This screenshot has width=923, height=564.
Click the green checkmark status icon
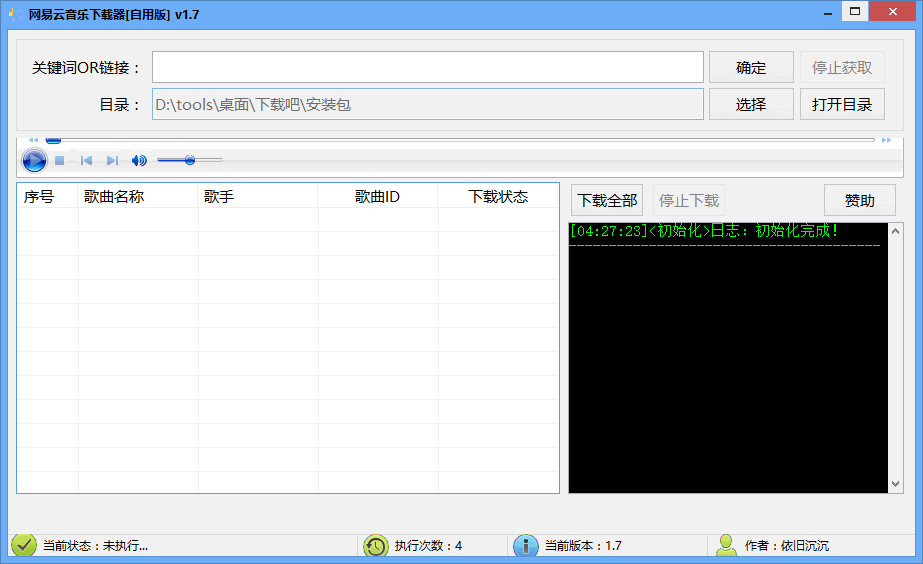(x=24, y=545)
